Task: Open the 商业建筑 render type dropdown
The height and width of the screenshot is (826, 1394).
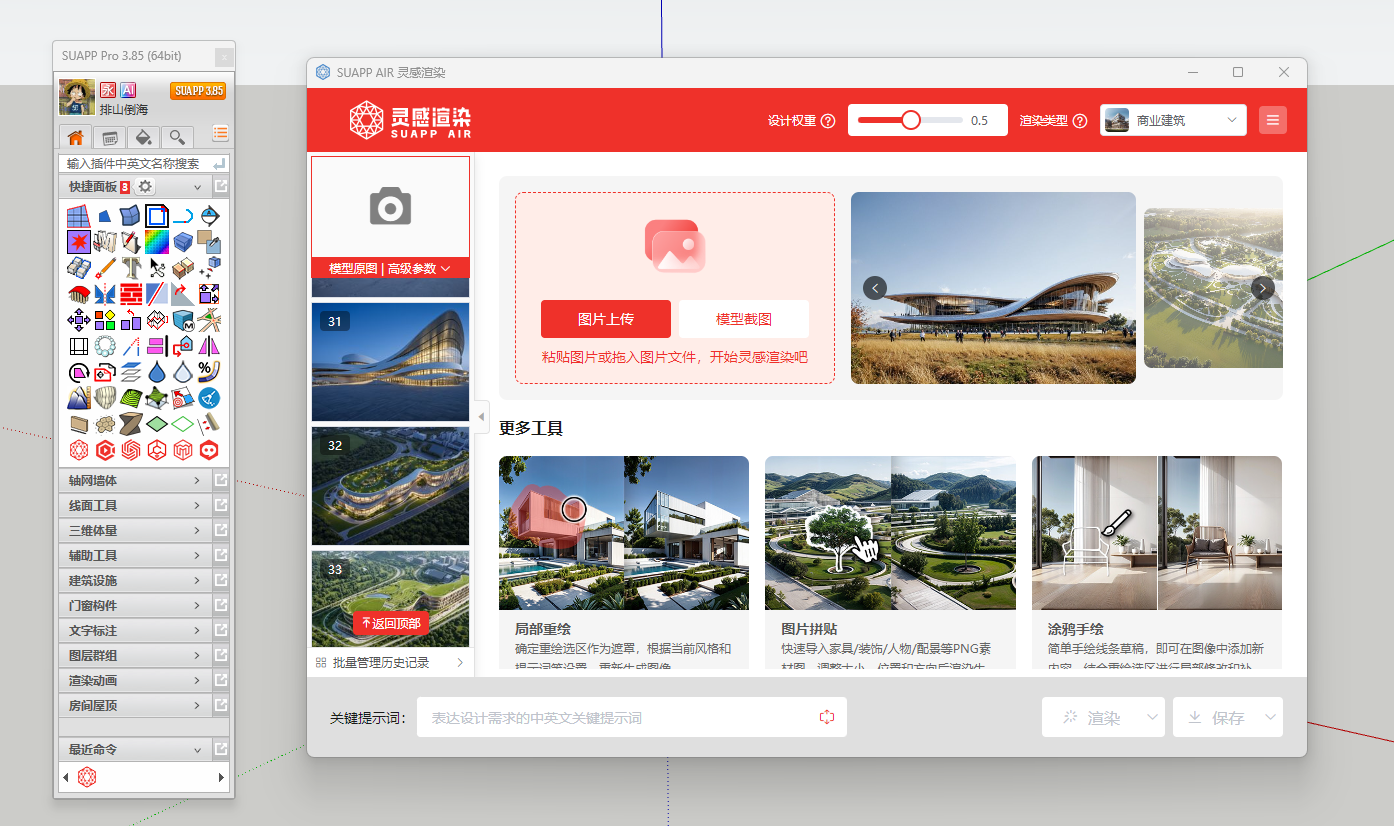Action: pyautogui.click(x=1173, y=120)
